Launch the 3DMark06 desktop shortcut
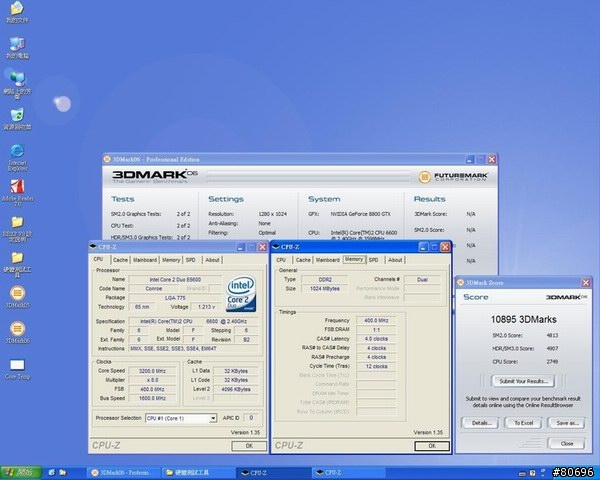This screenshot has width=600, height=480. (x=17, y=333)
